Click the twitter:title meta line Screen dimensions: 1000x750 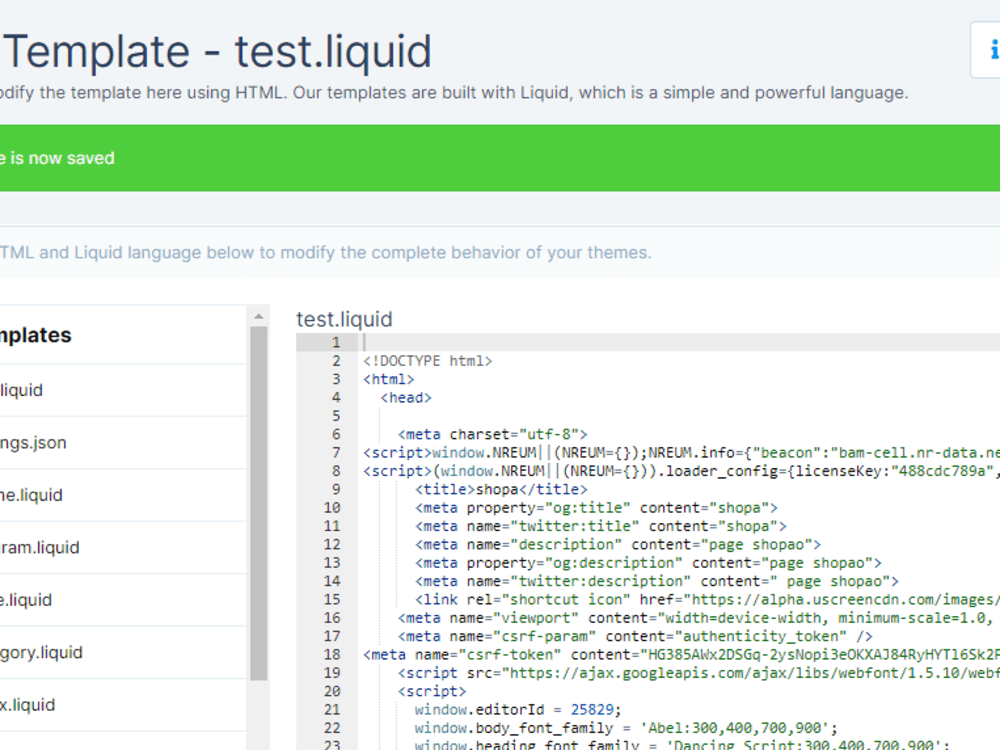600,526
